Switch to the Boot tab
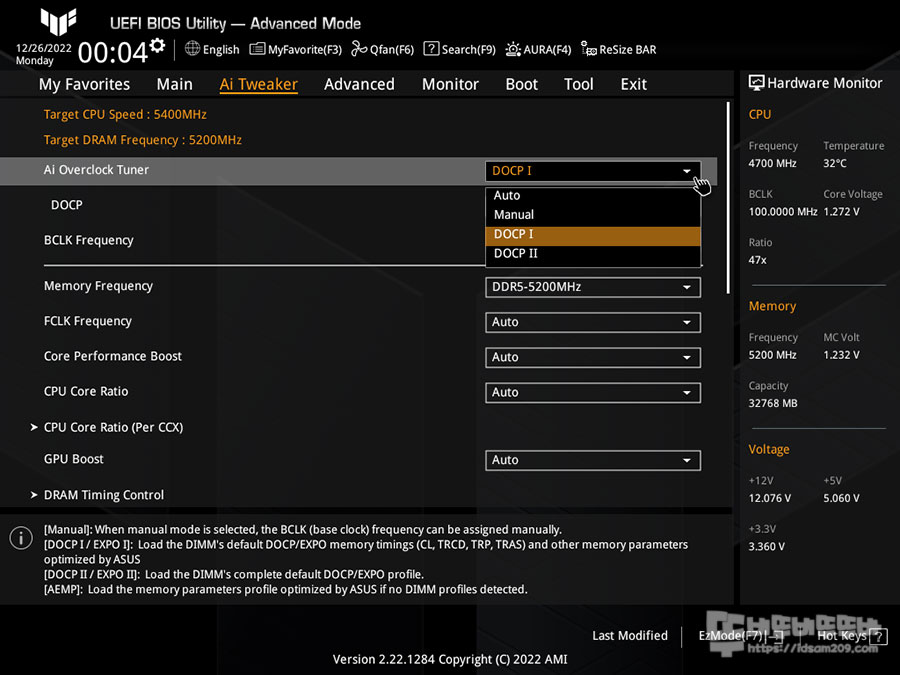The height and width of the screenshot is (675, 900). [521, 84]
